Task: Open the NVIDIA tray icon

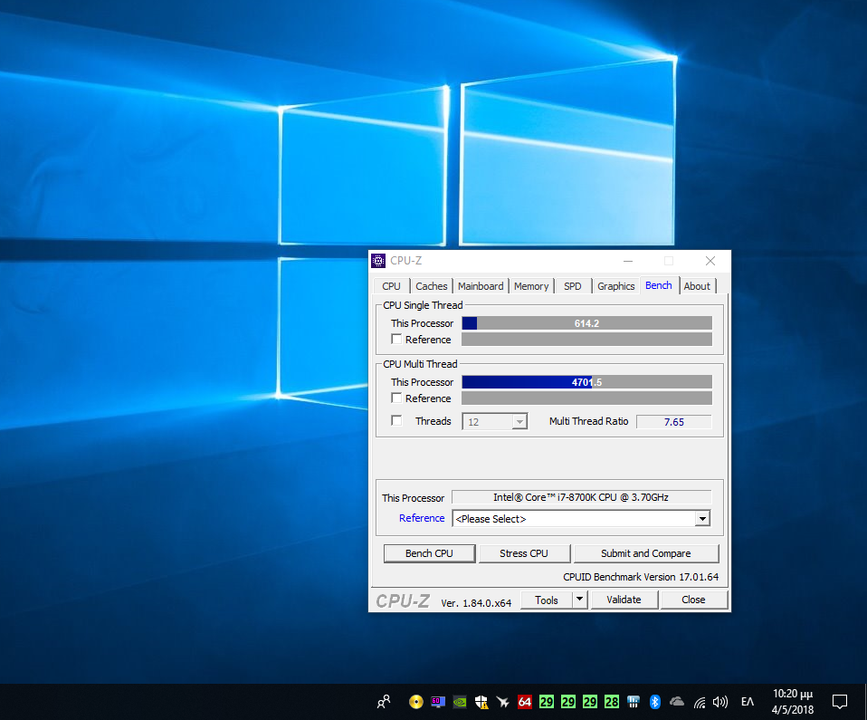Action: (x=459, y=702)
